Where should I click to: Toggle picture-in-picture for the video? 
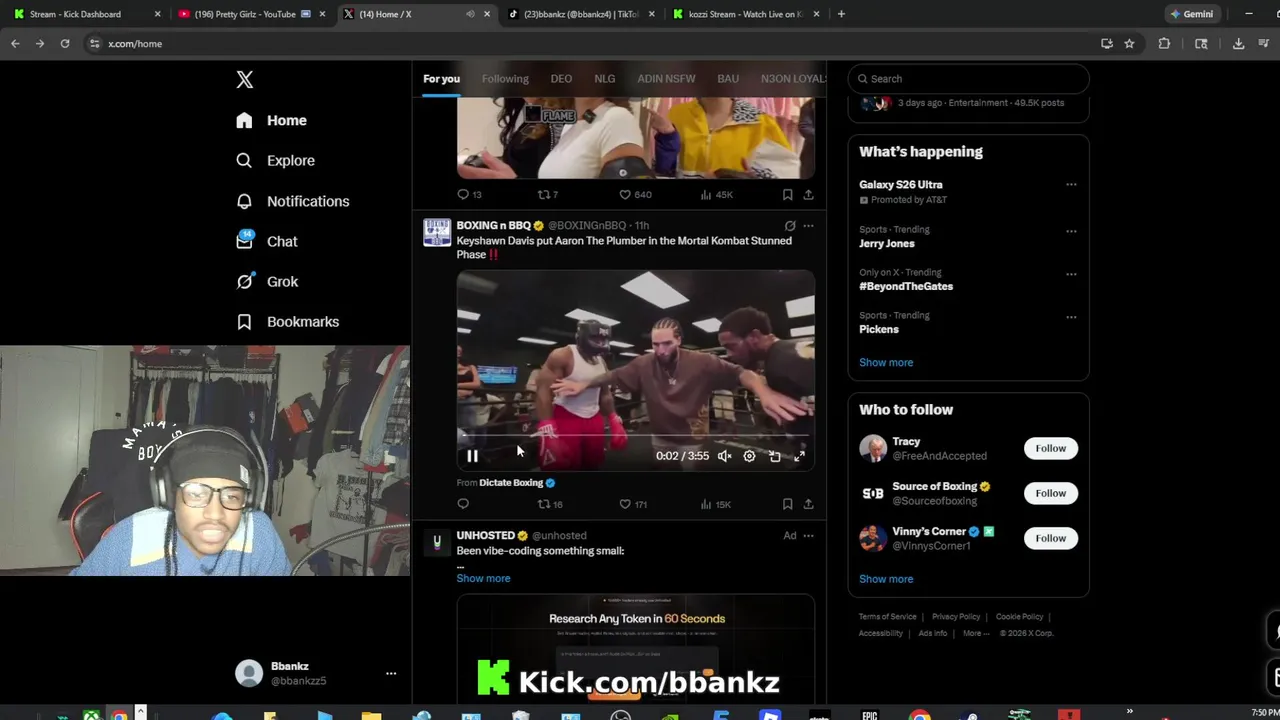click(x=774, y=456)
